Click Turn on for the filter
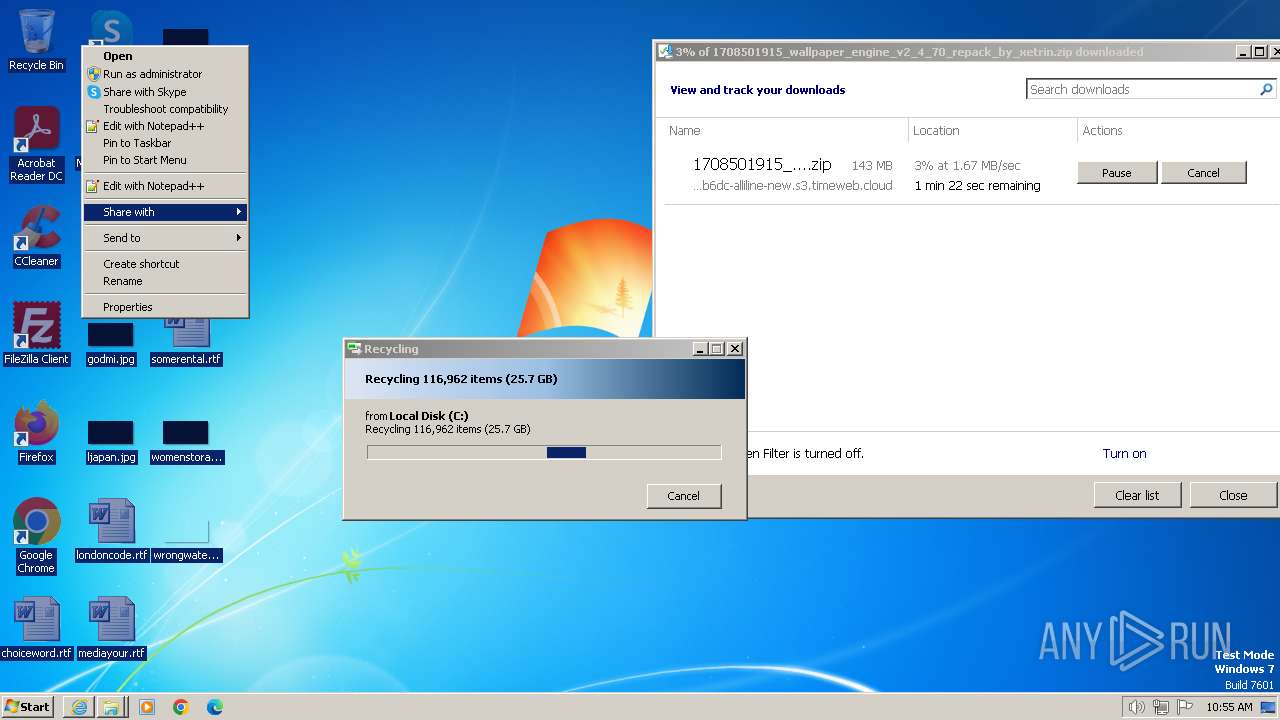The image size is (1280, 720). [x=1125, y=453]
